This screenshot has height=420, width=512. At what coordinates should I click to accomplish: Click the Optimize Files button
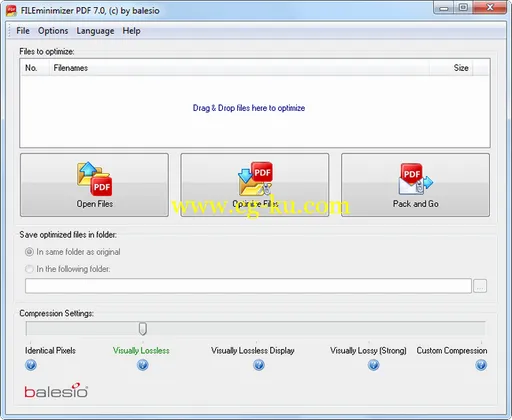(255, 185)
